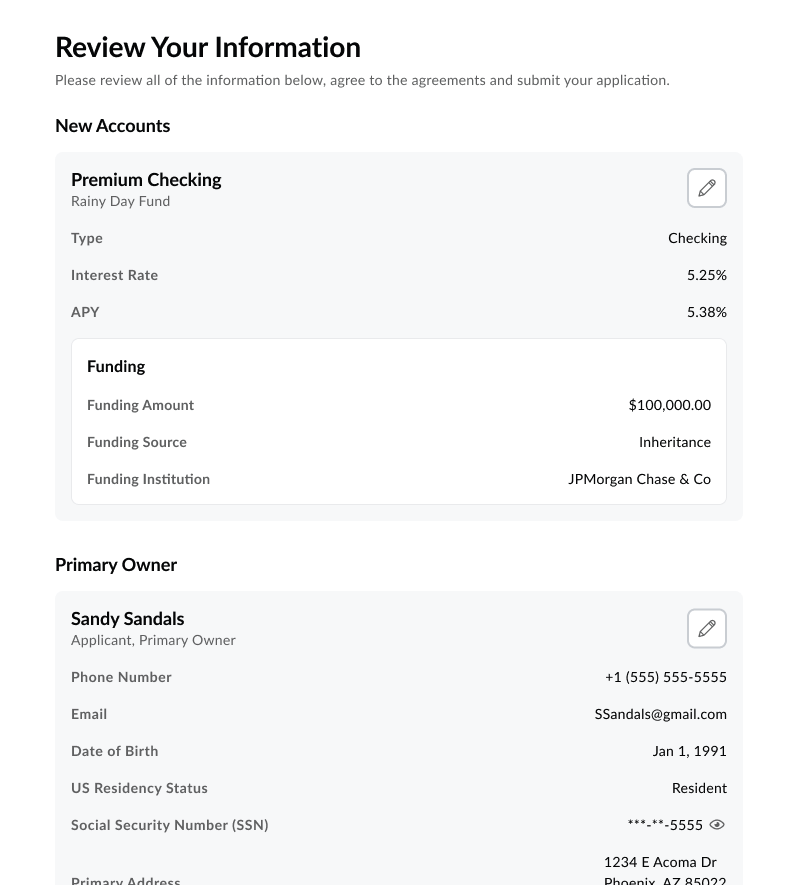This screenshot has height=885, width=808.
Task: Click the 5.25% interest rate value
Action: point(706,275)
